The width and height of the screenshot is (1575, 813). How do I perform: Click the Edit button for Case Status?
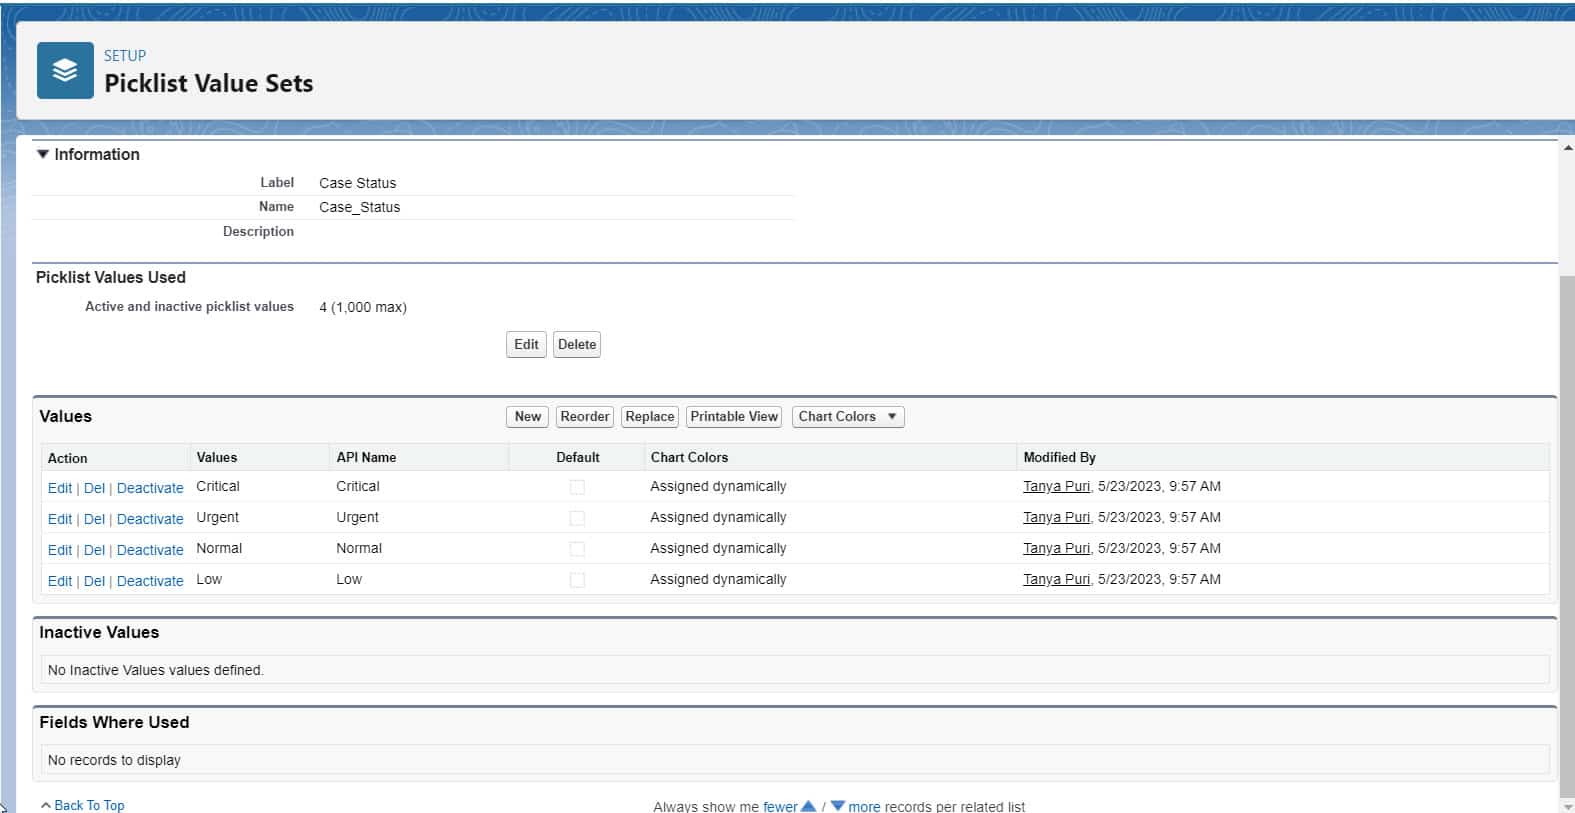click(526, 345)
